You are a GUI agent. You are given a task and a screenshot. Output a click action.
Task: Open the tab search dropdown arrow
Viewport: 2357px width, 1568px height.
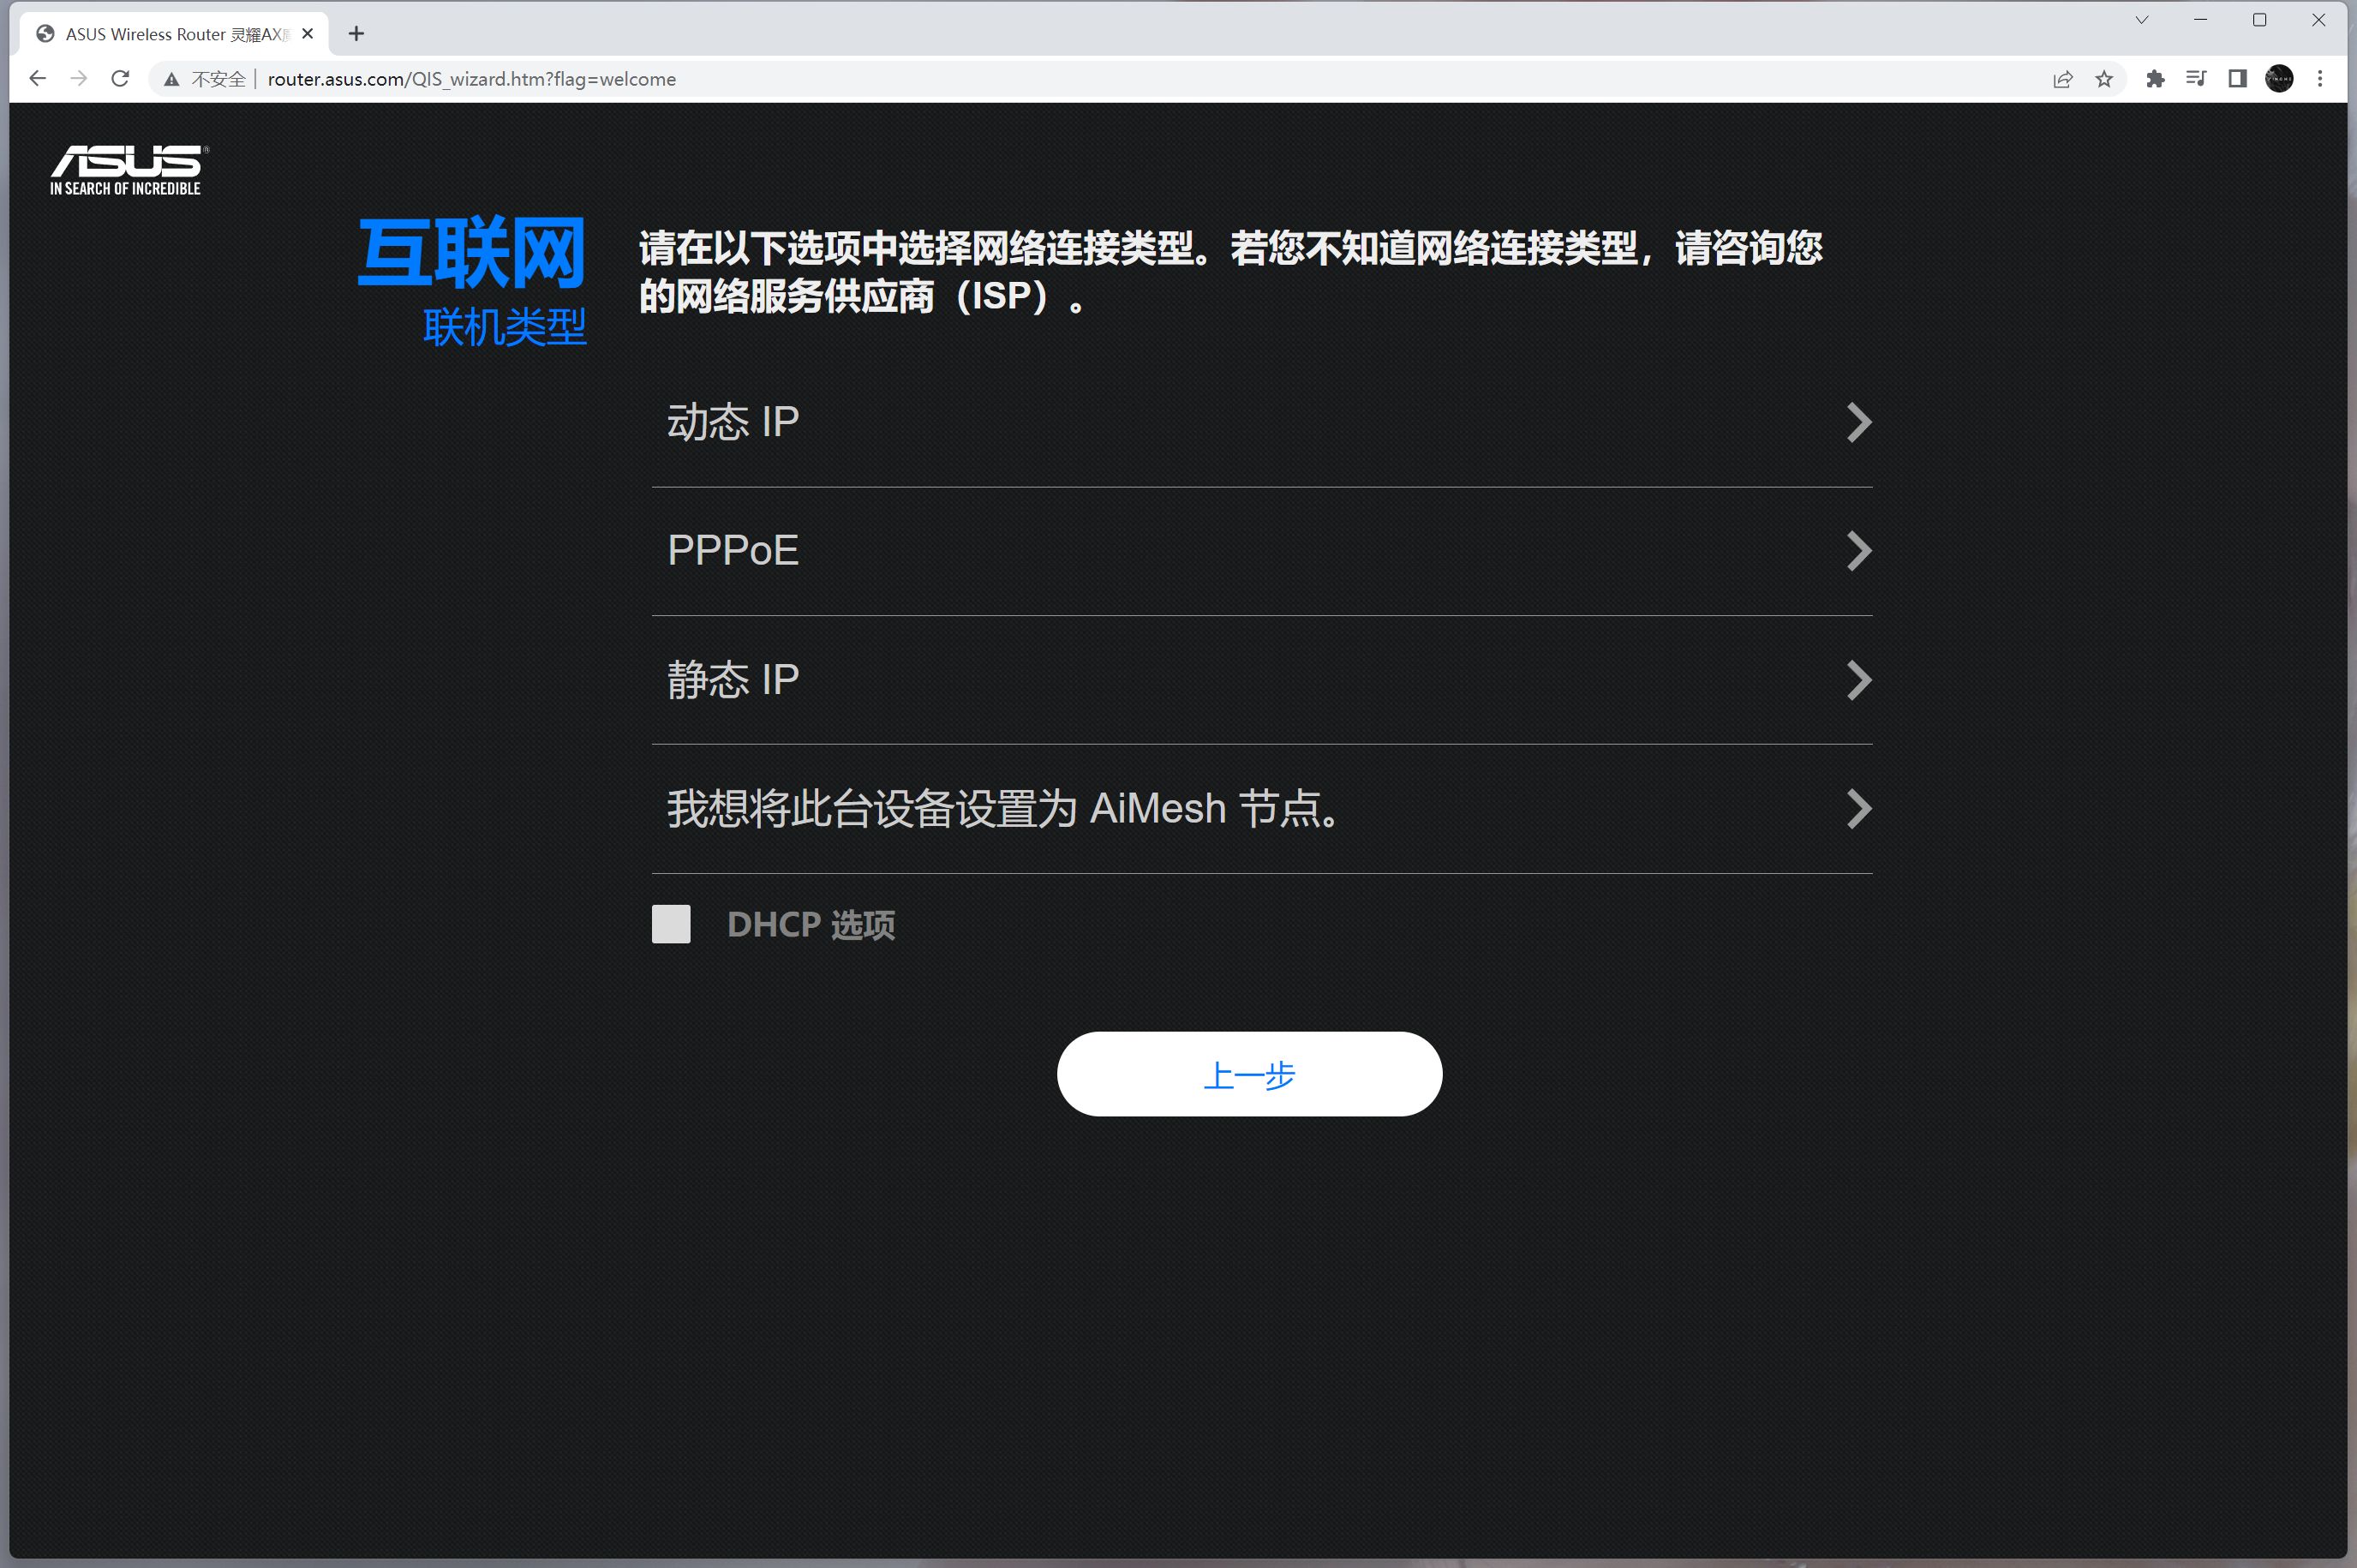[2142, 20]
